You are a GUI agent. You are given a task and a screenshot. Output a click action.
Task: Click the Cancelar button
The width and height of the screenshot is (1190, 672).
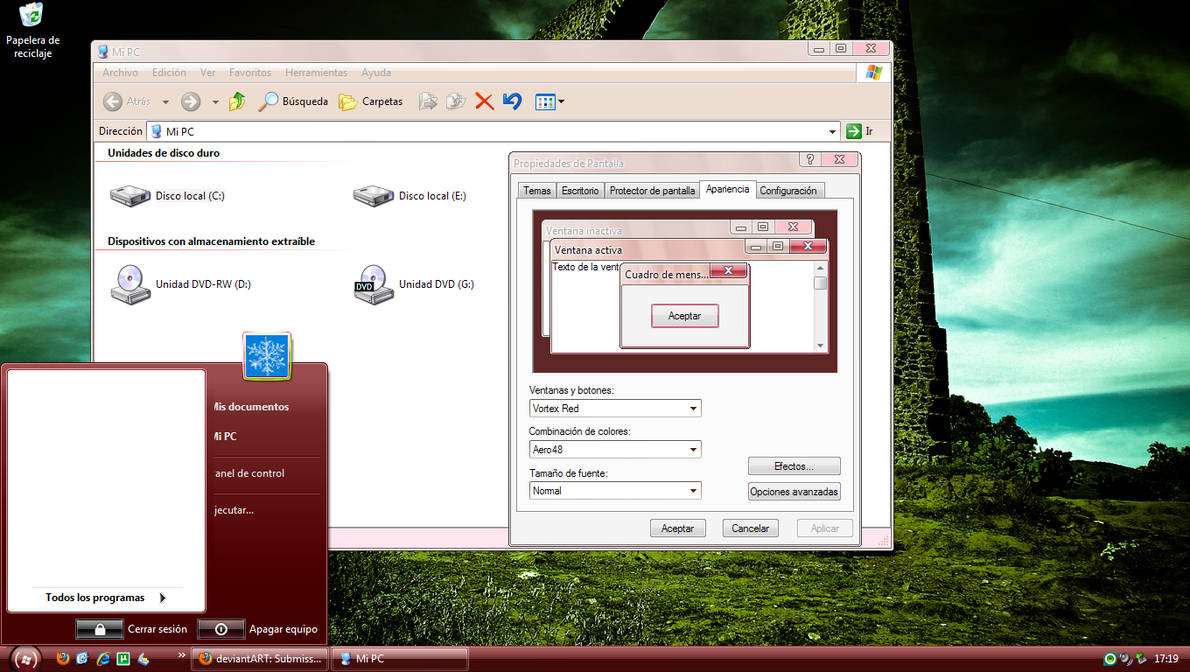click(750, 528)
